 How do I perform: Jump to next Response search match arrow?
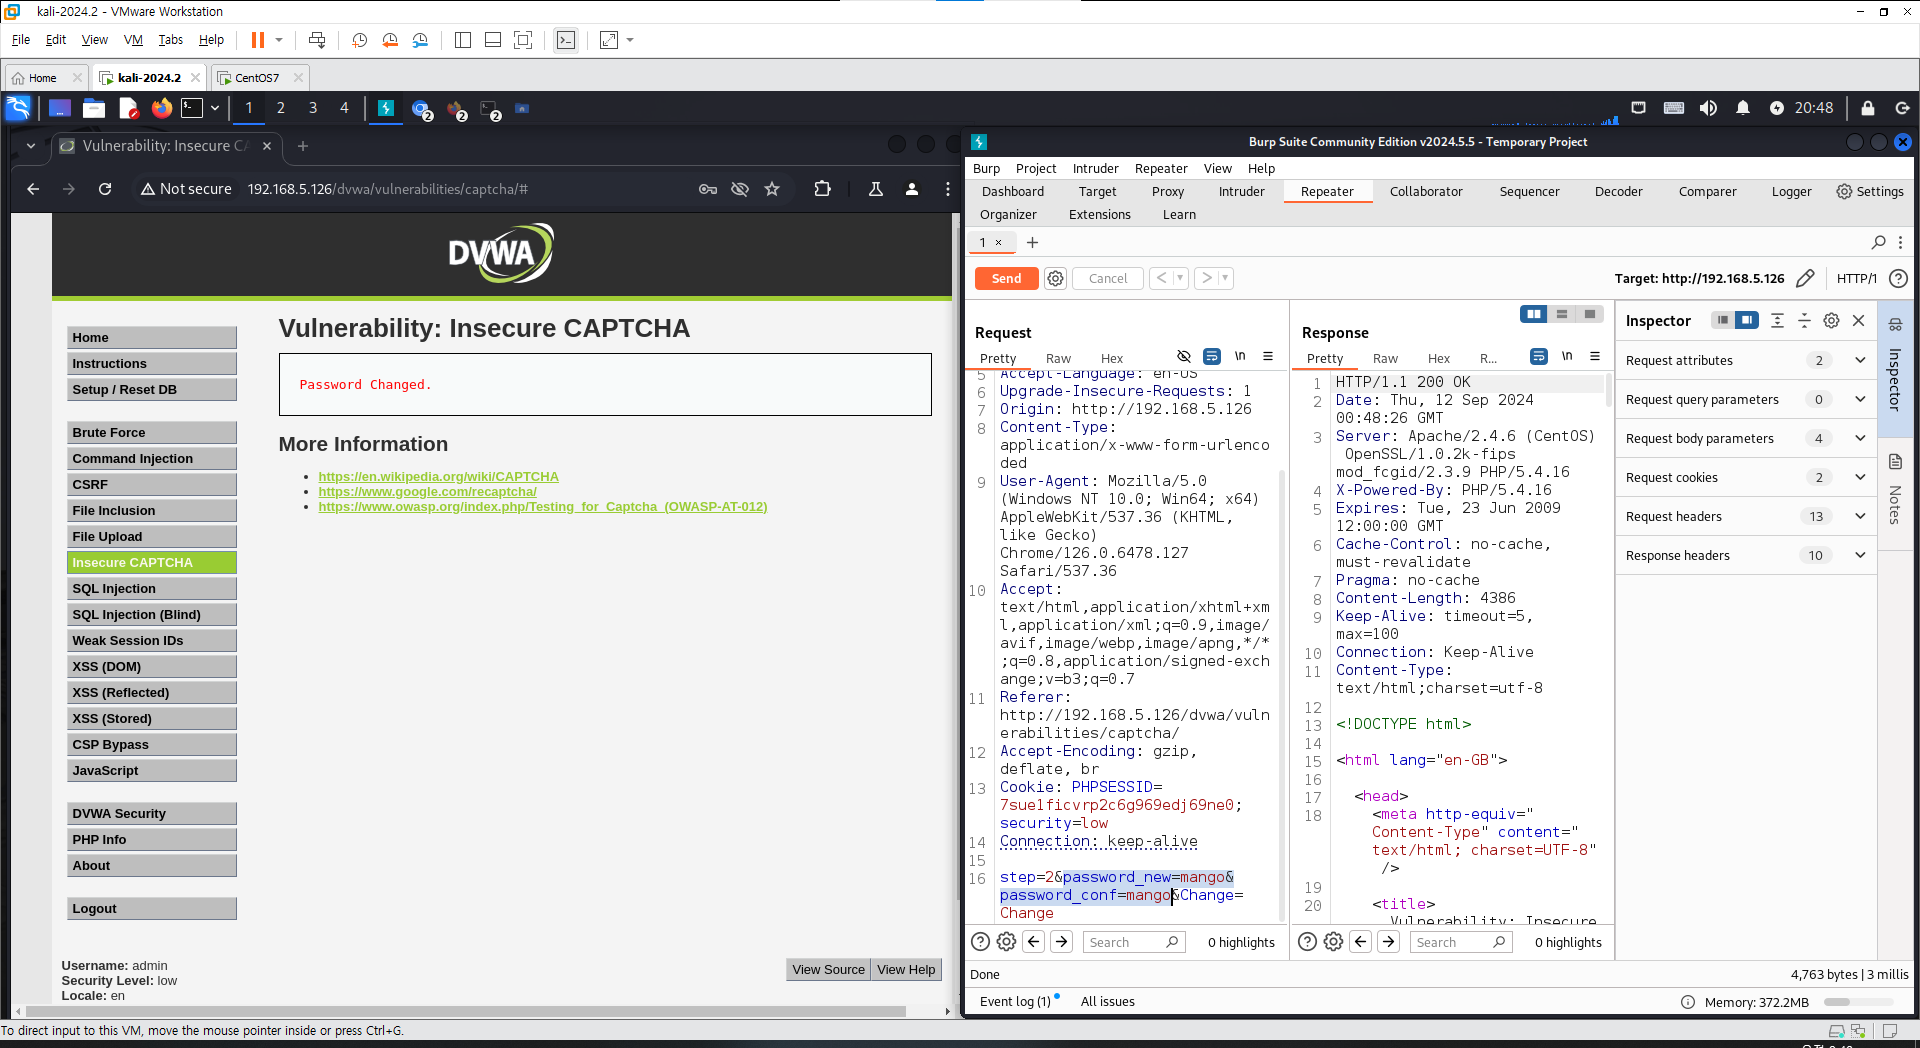[x=1388, y=941]
